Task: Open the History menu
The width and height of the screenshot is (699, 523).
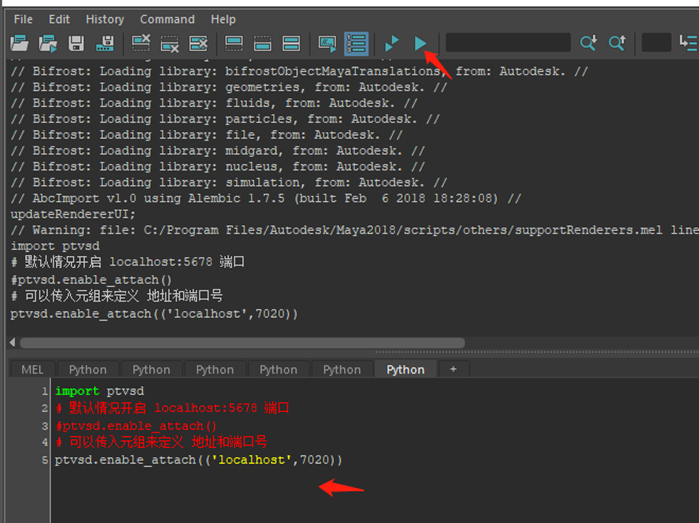Action: pyautogui.click(x=105, y=19)
